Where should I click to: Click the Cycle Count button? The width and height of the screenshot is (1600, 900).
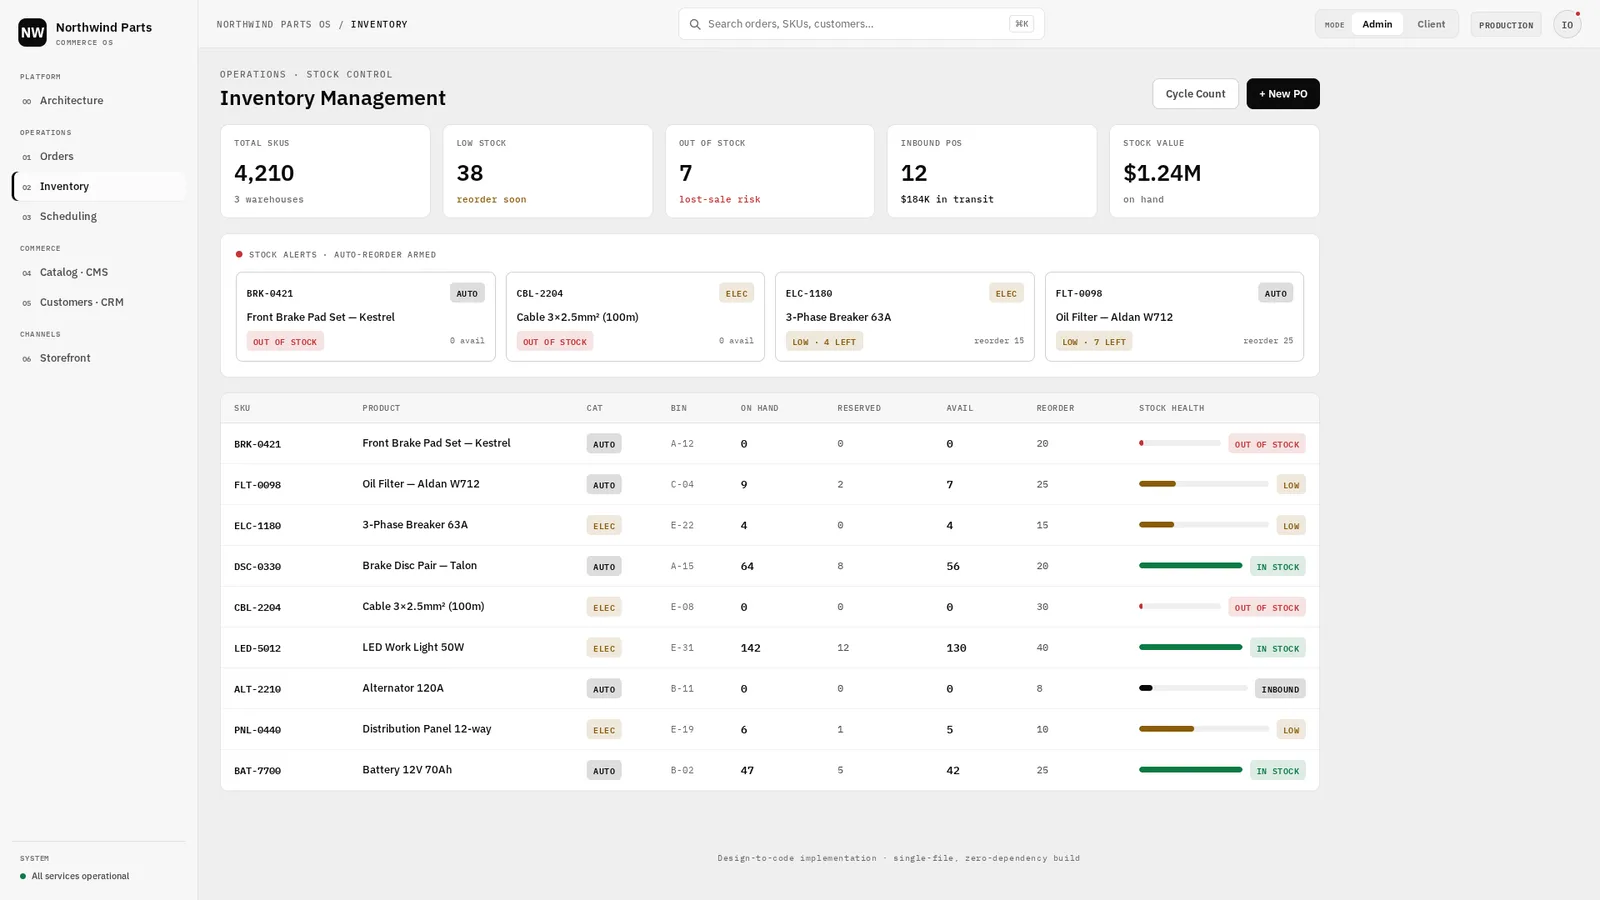[1195, 94]
